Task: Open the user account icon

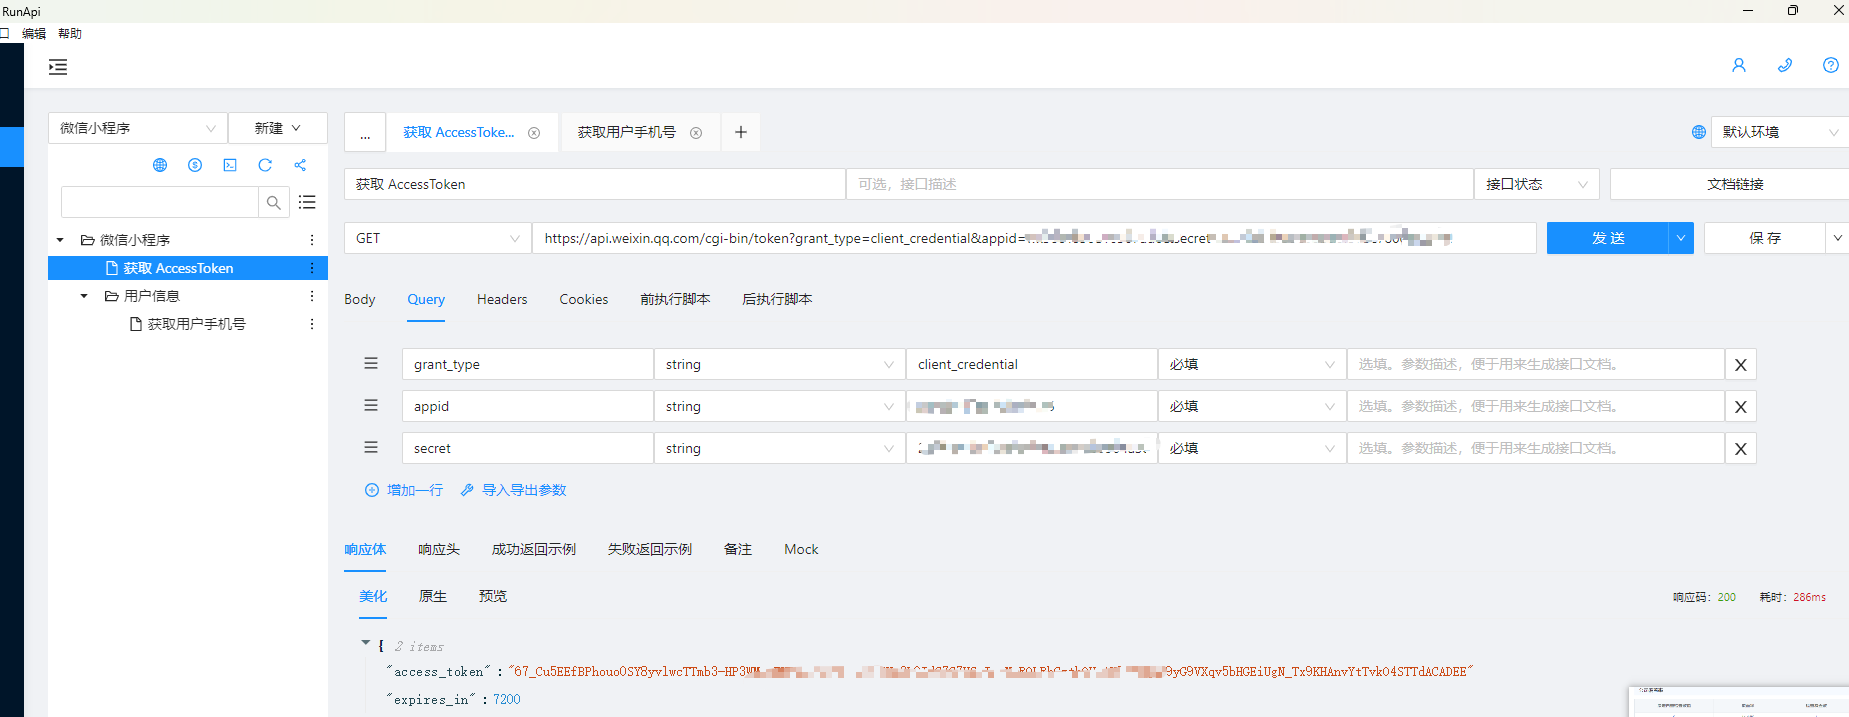Action: [x=1739, y=65]
